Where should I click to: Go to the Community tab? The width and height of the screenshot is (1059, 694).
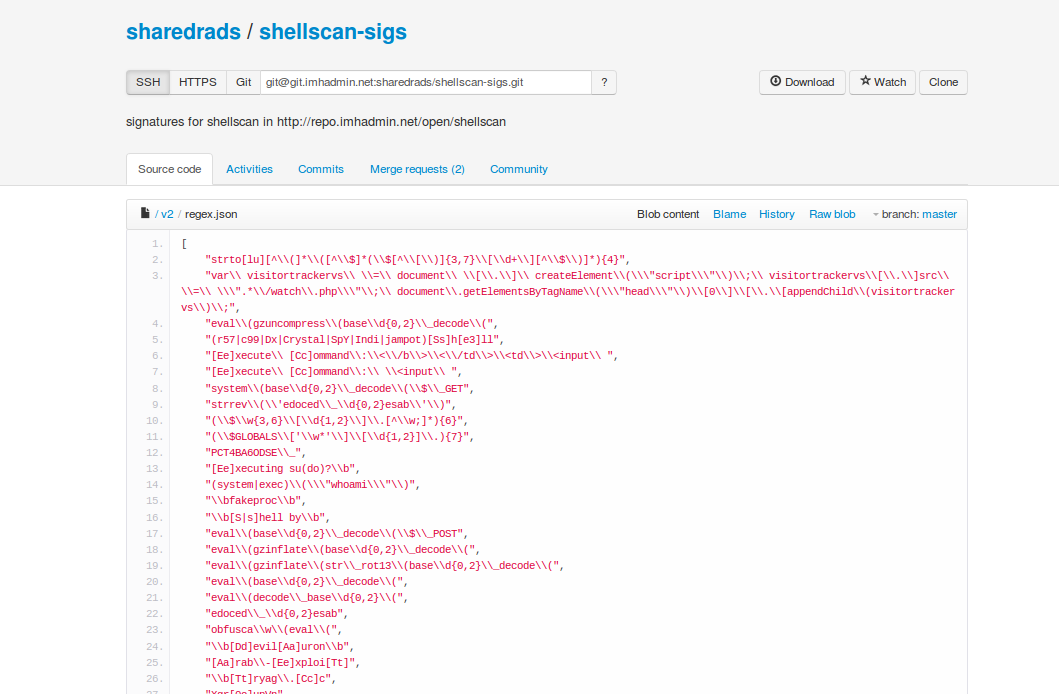(x=518, y=169)
